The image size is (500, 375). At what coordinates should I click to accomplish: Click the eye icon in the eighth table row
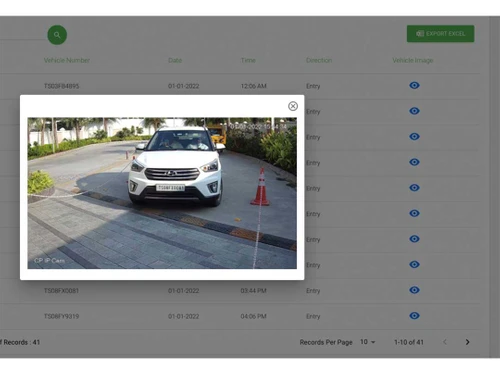coord(414,264)
